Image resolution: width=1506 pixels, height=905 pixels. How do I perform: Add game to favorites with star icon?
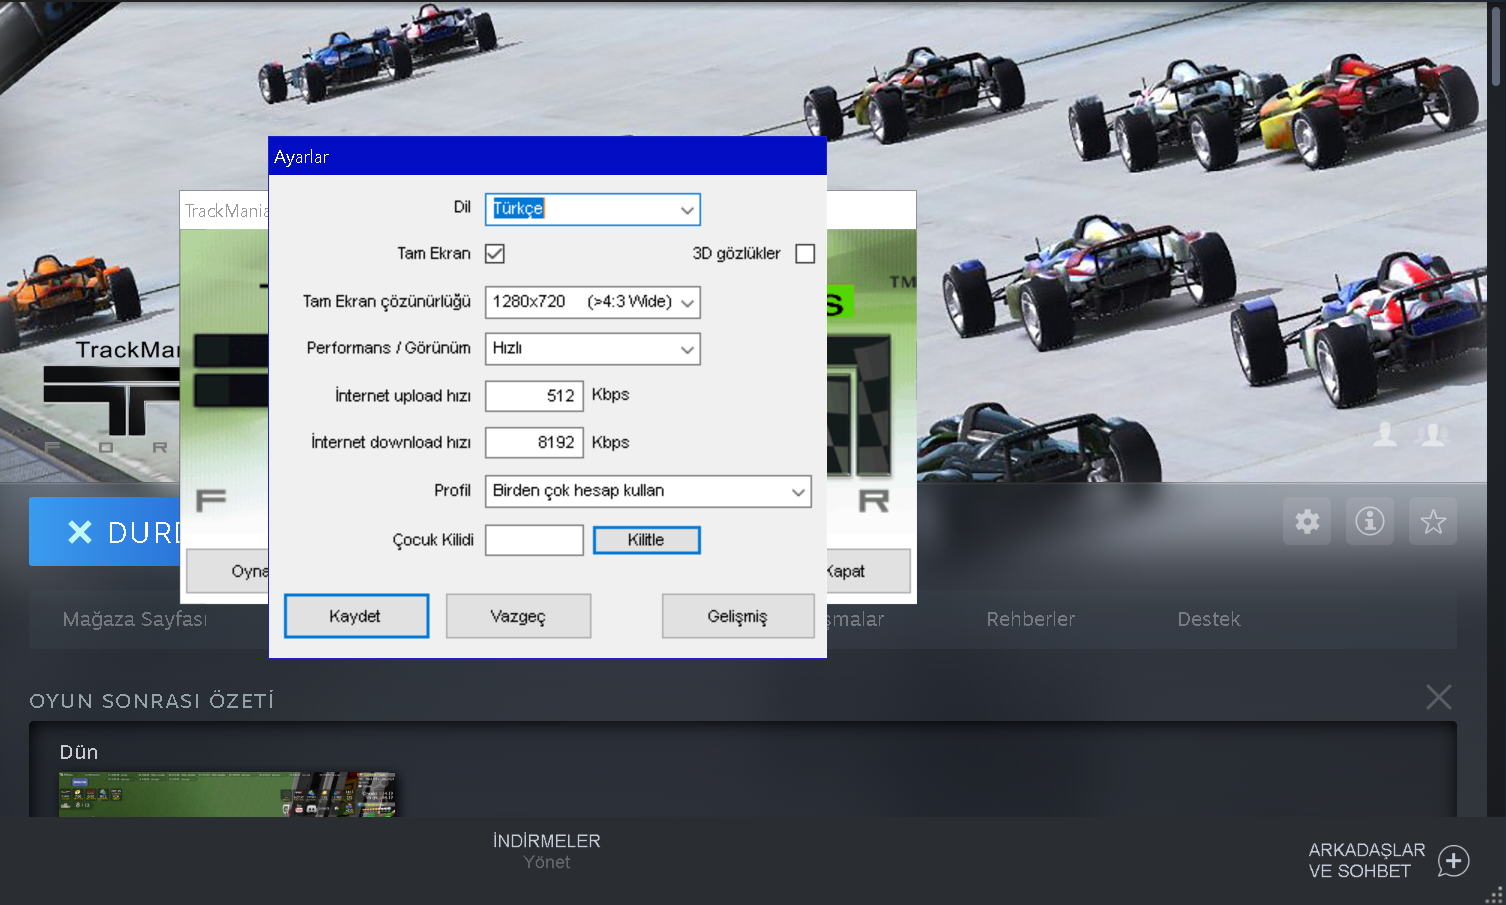pyautogui.click(x=1433, y=521)
